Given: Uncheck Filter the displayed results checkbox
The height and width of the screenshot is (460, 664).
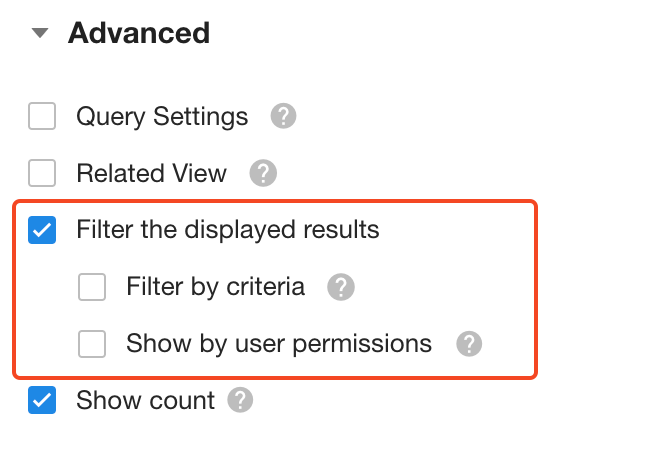Looking at the screenshot, I should [x=42, y=231].
